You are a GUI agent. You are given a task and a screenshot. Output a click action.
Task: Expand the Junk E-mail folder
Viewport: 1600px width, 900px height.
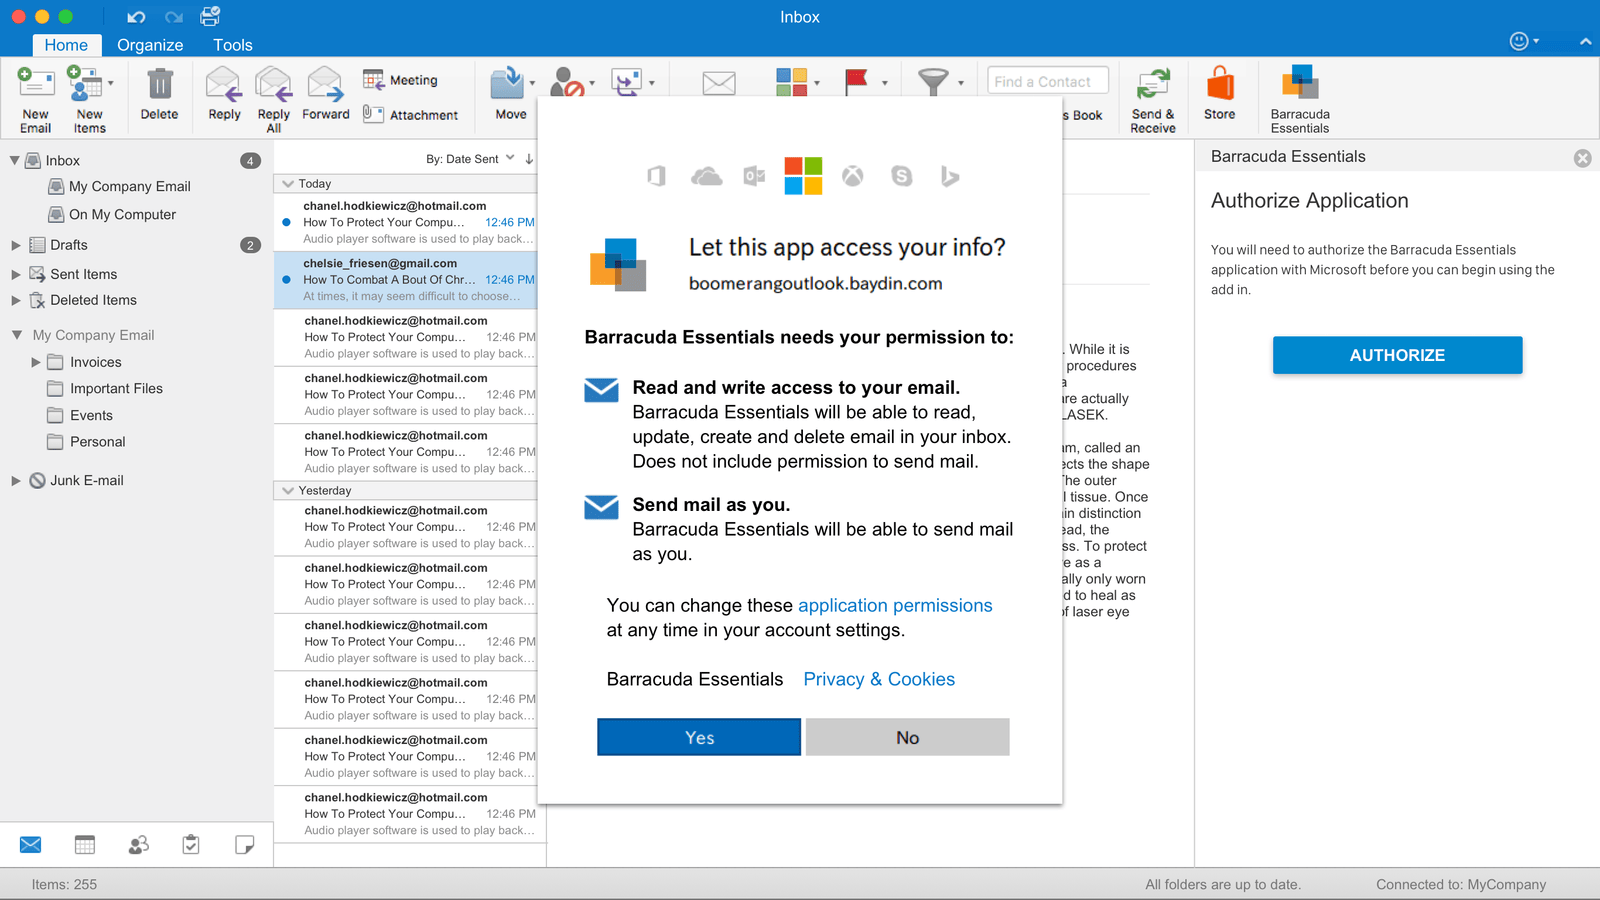coord(16,481)
